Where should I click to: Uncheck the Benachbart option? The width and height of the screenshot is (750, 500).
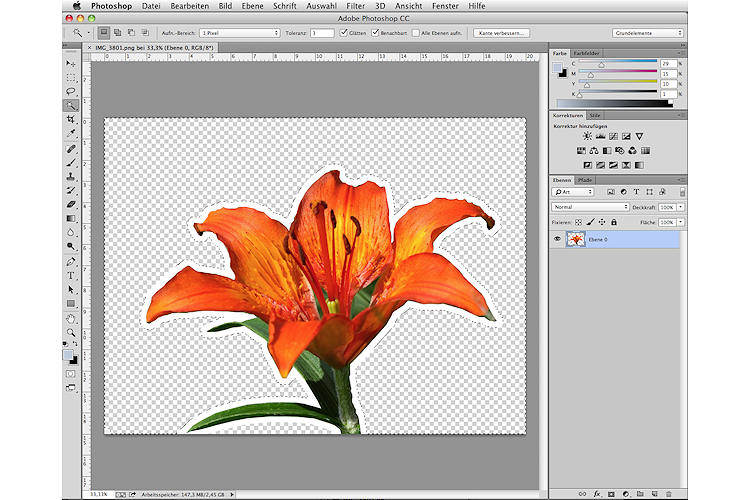coord(375,33)
